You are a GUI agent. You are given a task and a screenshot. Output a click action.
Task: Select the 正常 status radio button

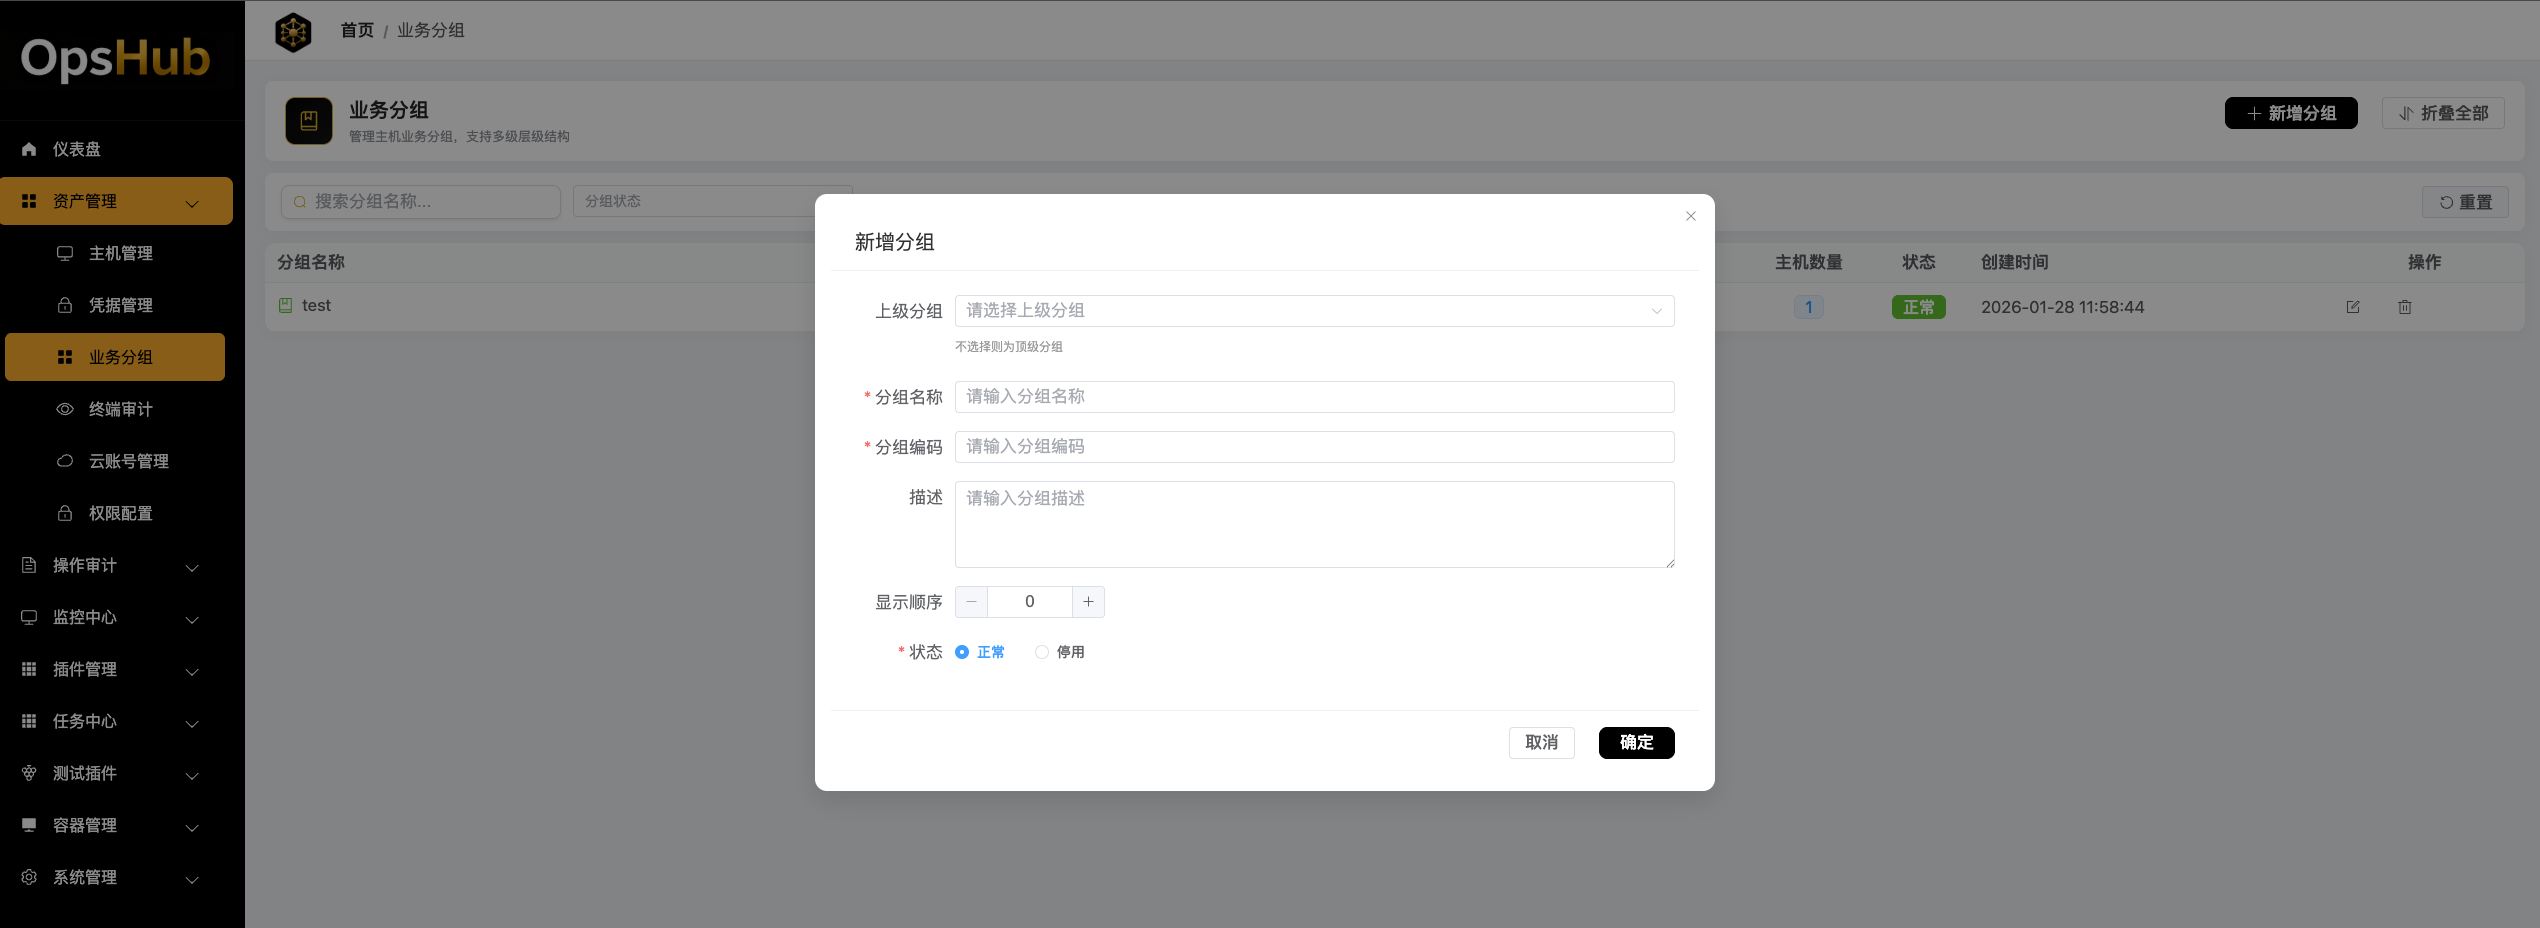tap(961, 651)
